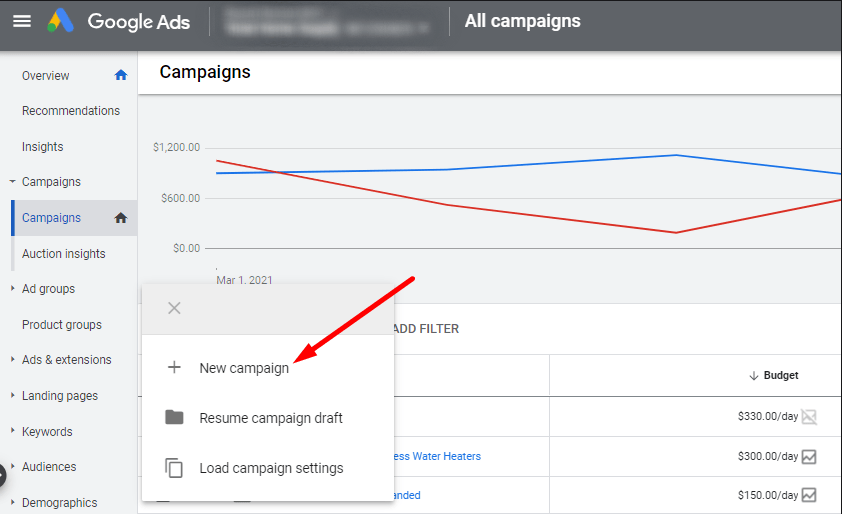Expand the Keywords section
842x514 pixels.
[x=12, y=431]
